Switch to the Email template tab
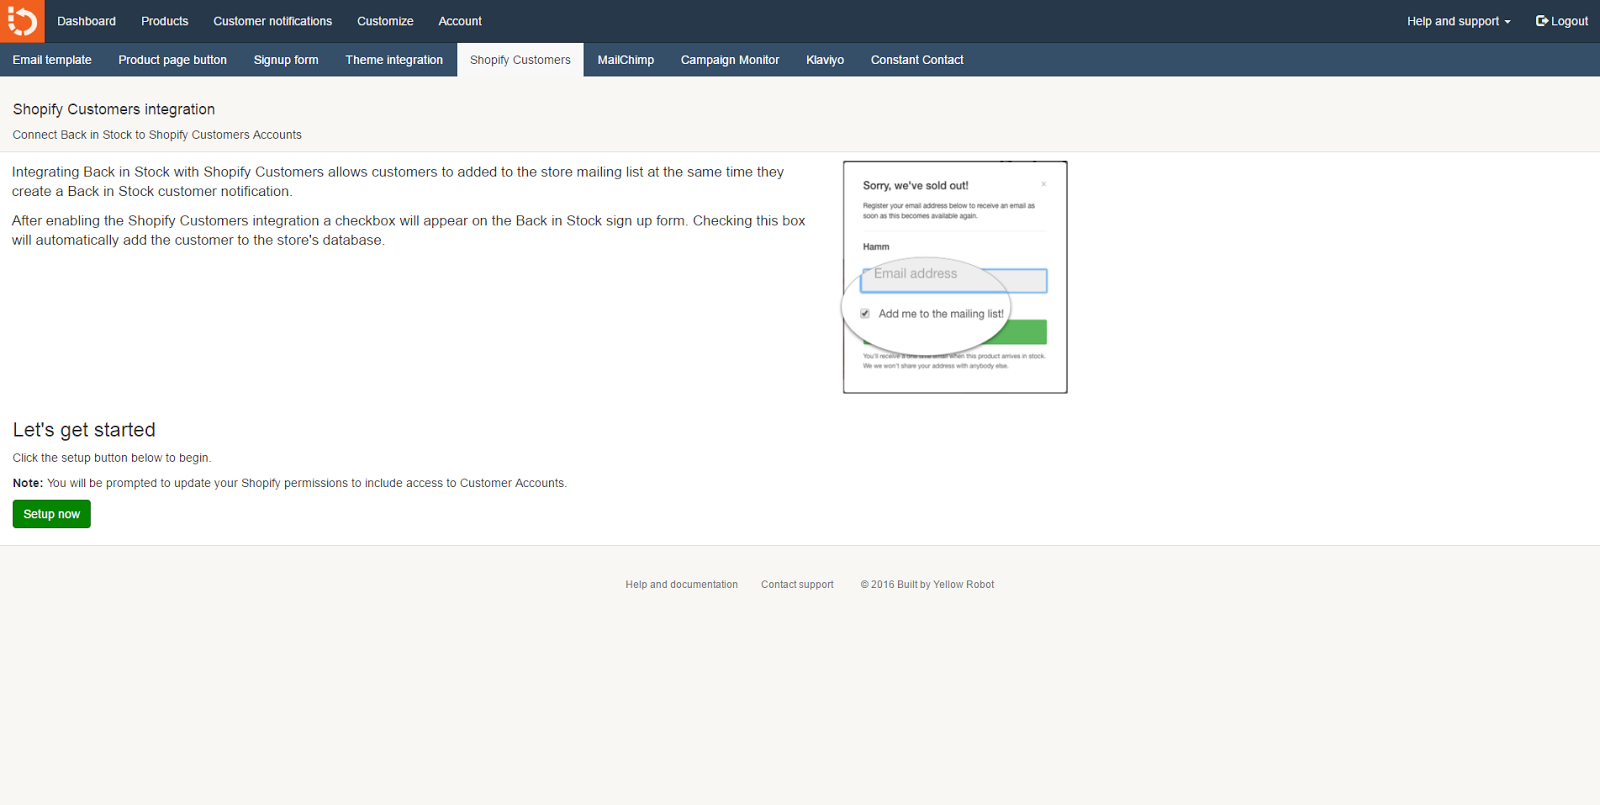This screenshot has width=1600, height=805. tap(52, 60)
